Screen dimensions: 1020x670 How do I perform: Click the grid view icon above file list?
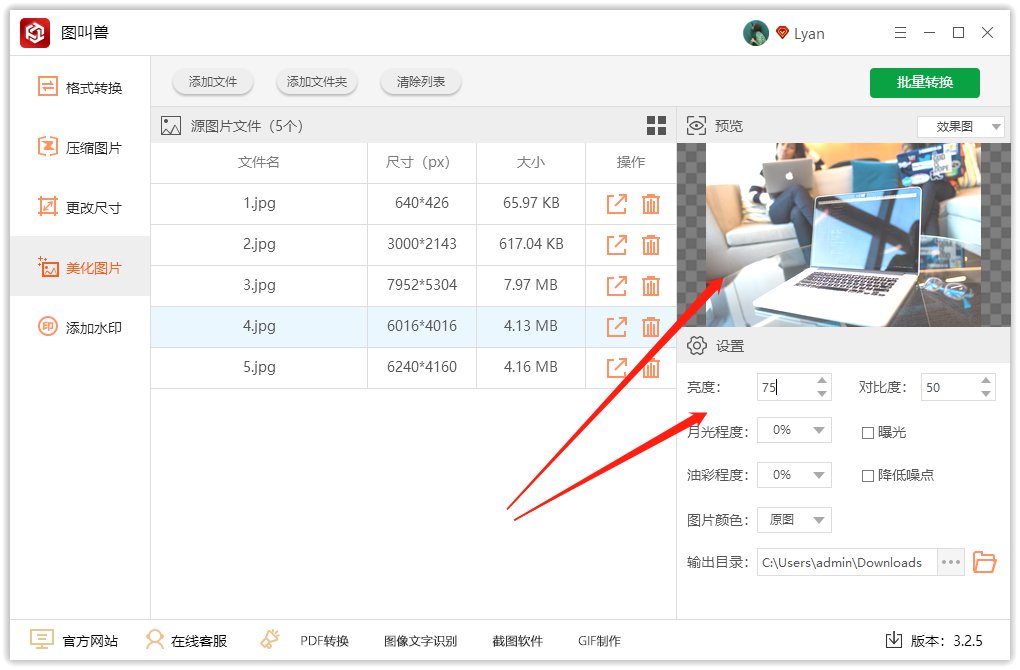point(656,125)
